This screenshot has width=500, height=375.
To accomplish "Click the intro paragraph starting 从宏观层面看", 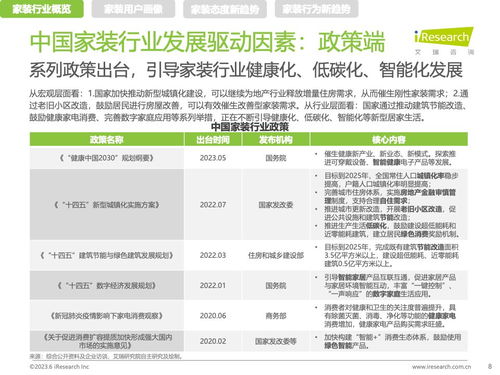I will [x=249, y=105].
